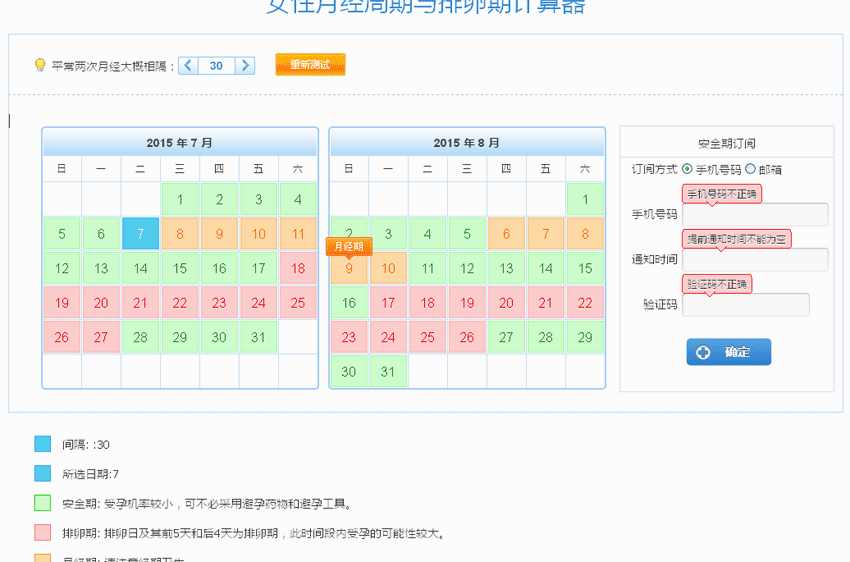Screen dimensions: 850x562
Task: Select July 14 in the calendar
Action: point(140,268)
